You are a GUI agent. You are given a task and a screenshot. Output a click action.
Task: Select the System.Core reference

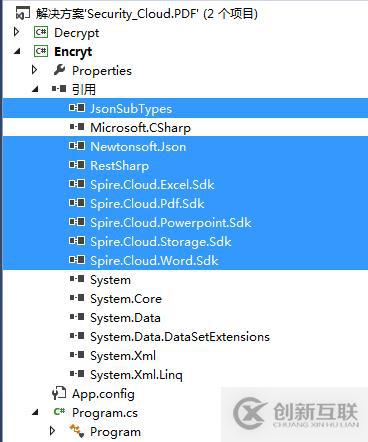point(126,299)
